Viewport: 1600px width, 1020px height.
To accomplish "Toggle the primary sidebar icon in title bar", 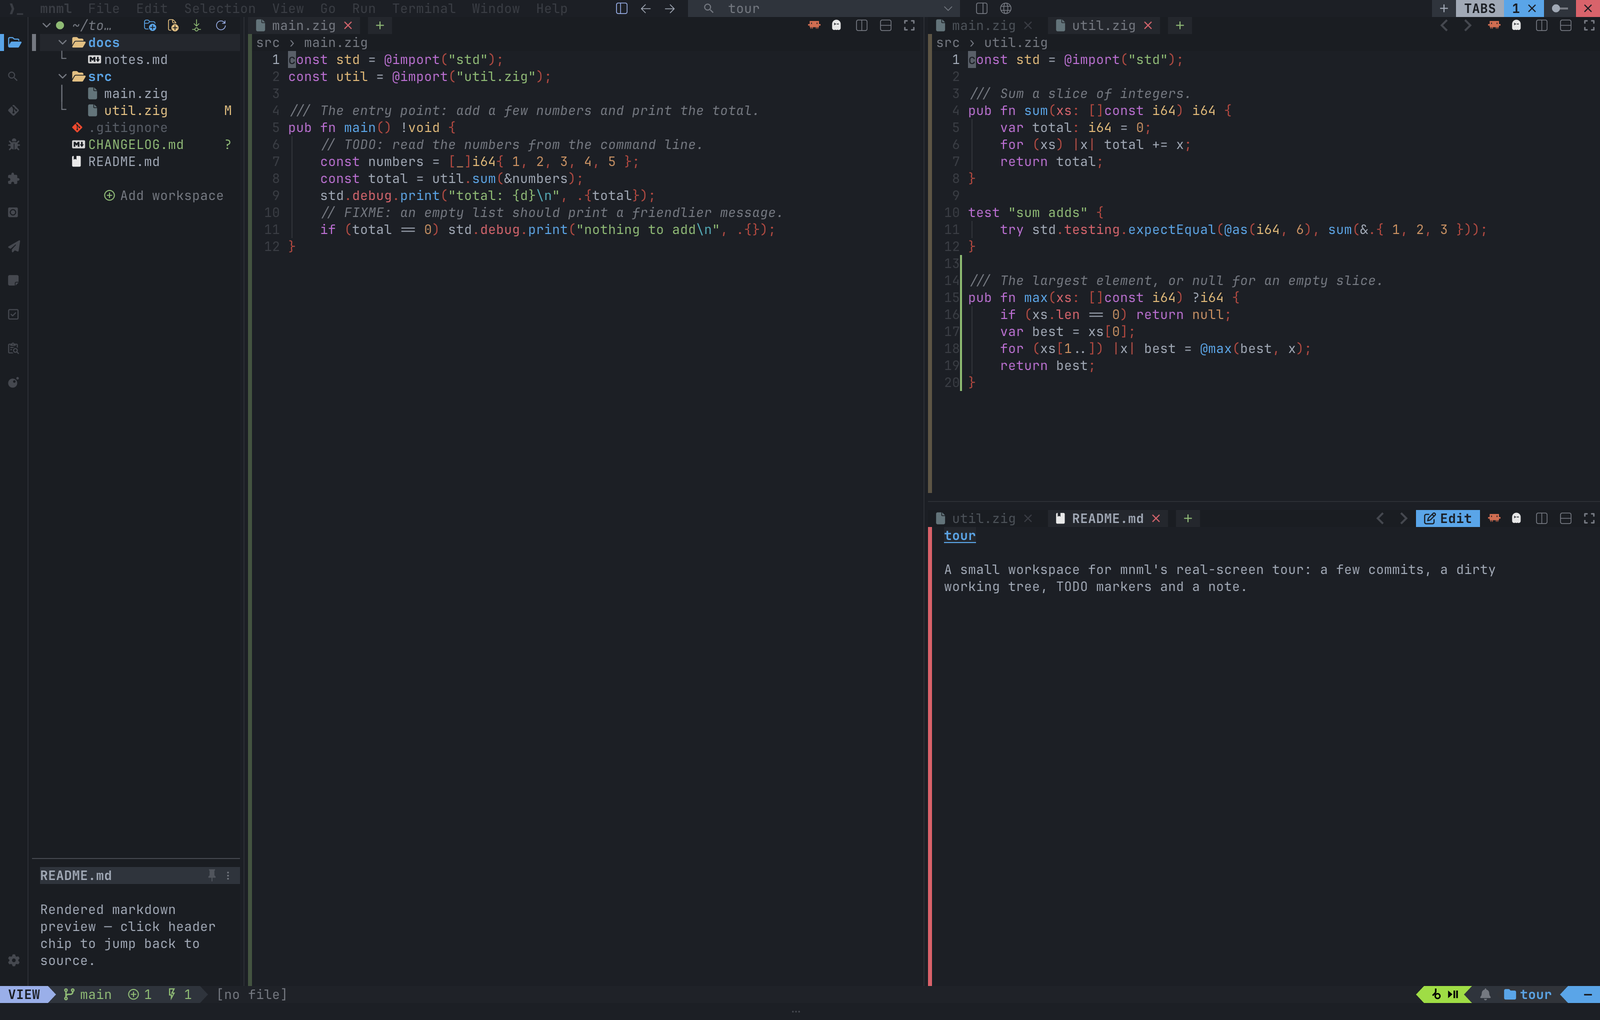I will [x=622, y=9].
